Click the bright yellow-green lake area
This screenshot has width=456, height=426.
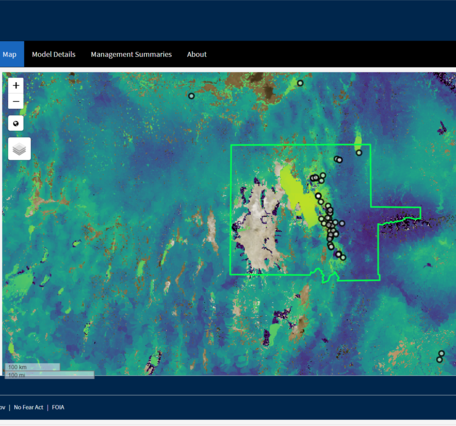[x=298, y=197]
